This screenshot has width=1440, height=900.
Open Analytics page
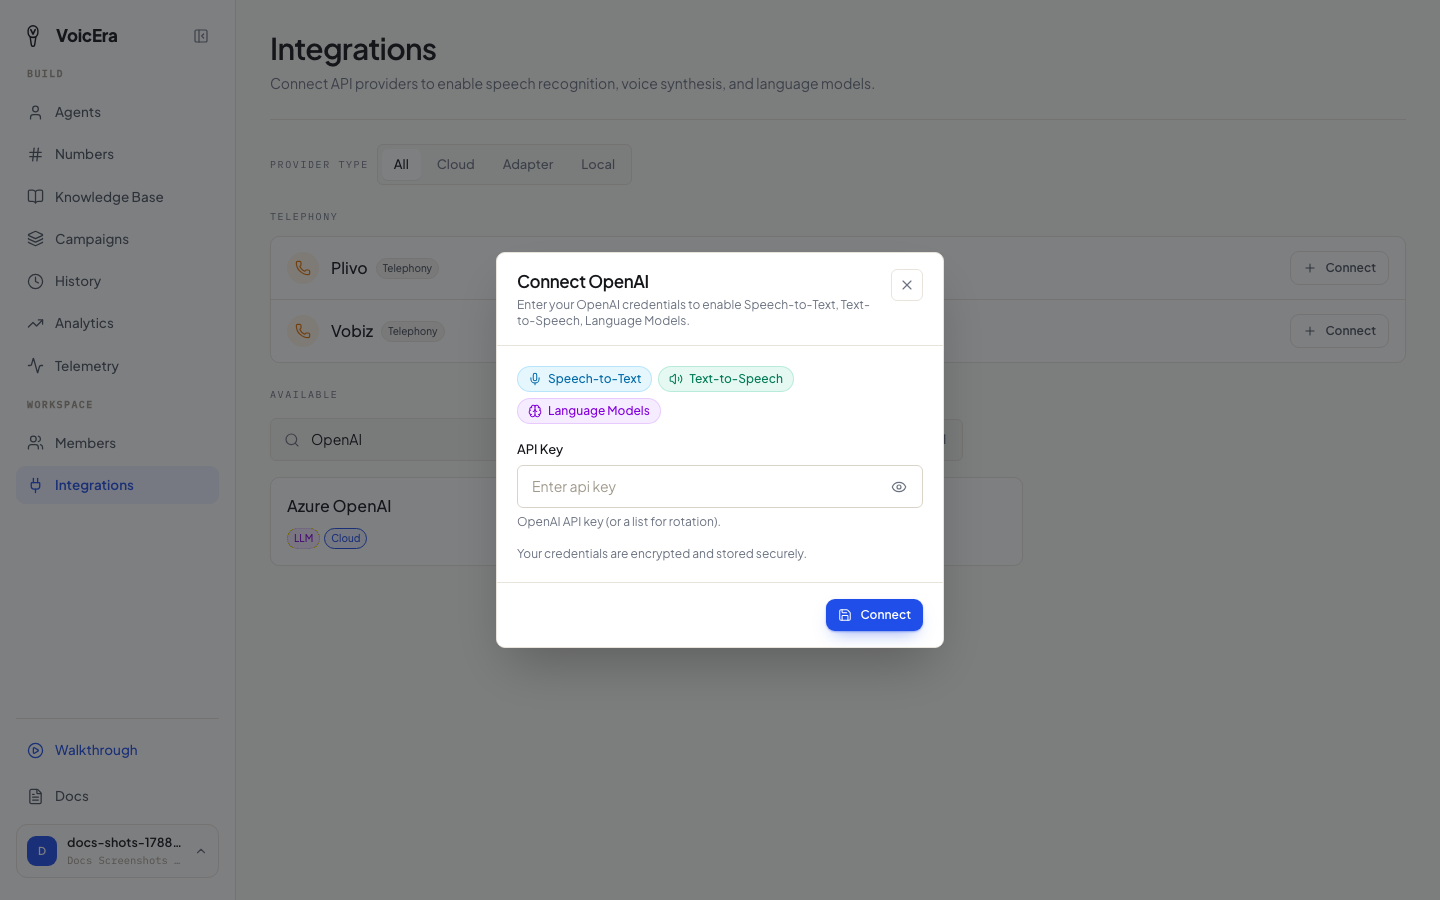tap(117, 323)
